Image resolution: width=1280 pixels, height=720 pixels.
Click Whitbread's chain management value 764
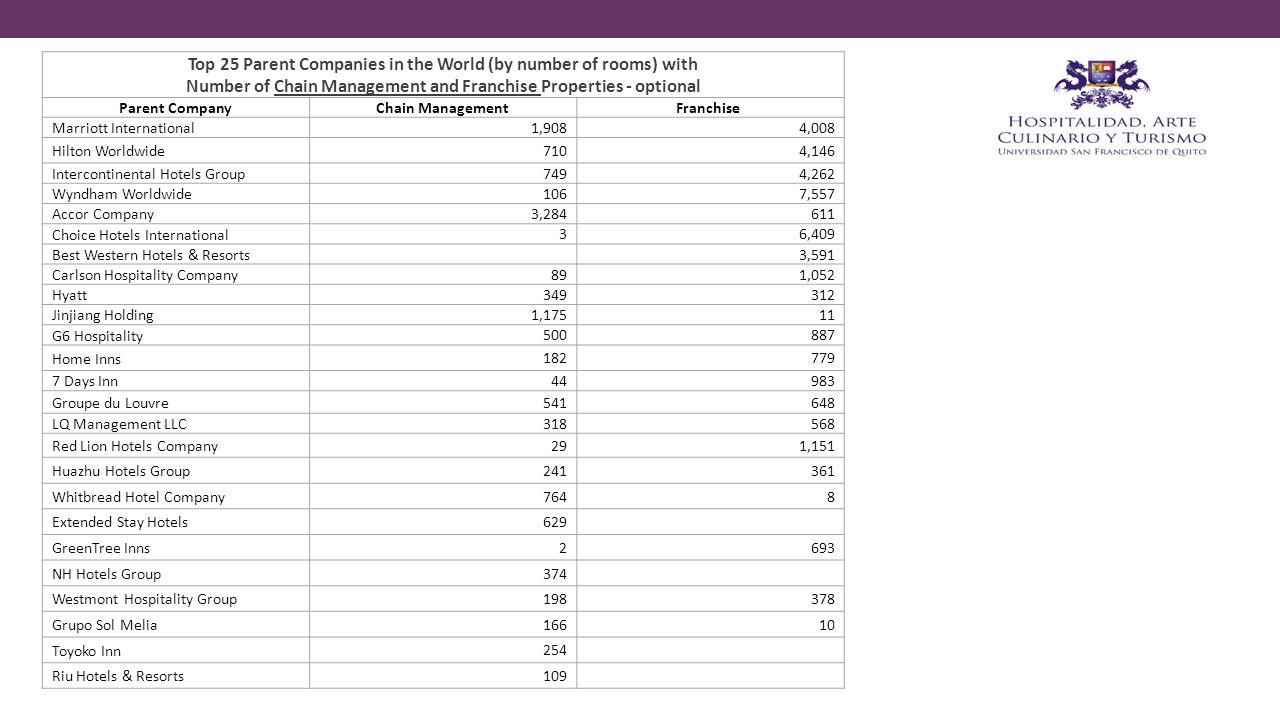point(555,497)
